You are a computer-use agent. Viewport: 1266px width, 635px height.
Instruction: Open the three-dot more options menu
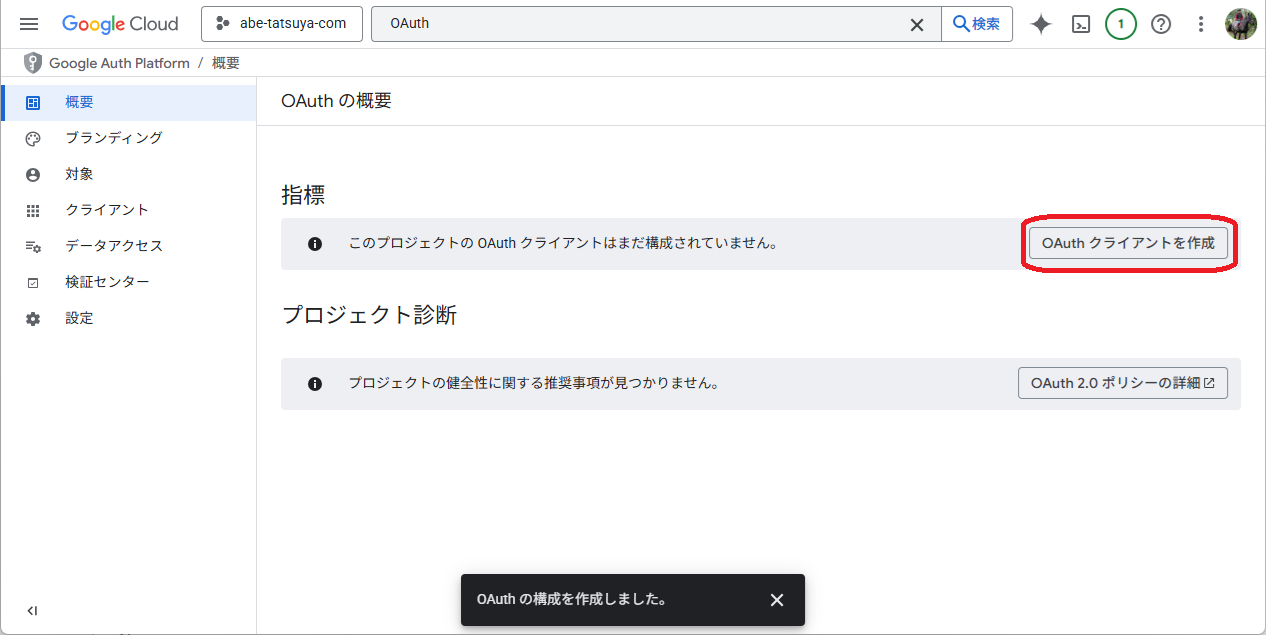coord(1201,24)
